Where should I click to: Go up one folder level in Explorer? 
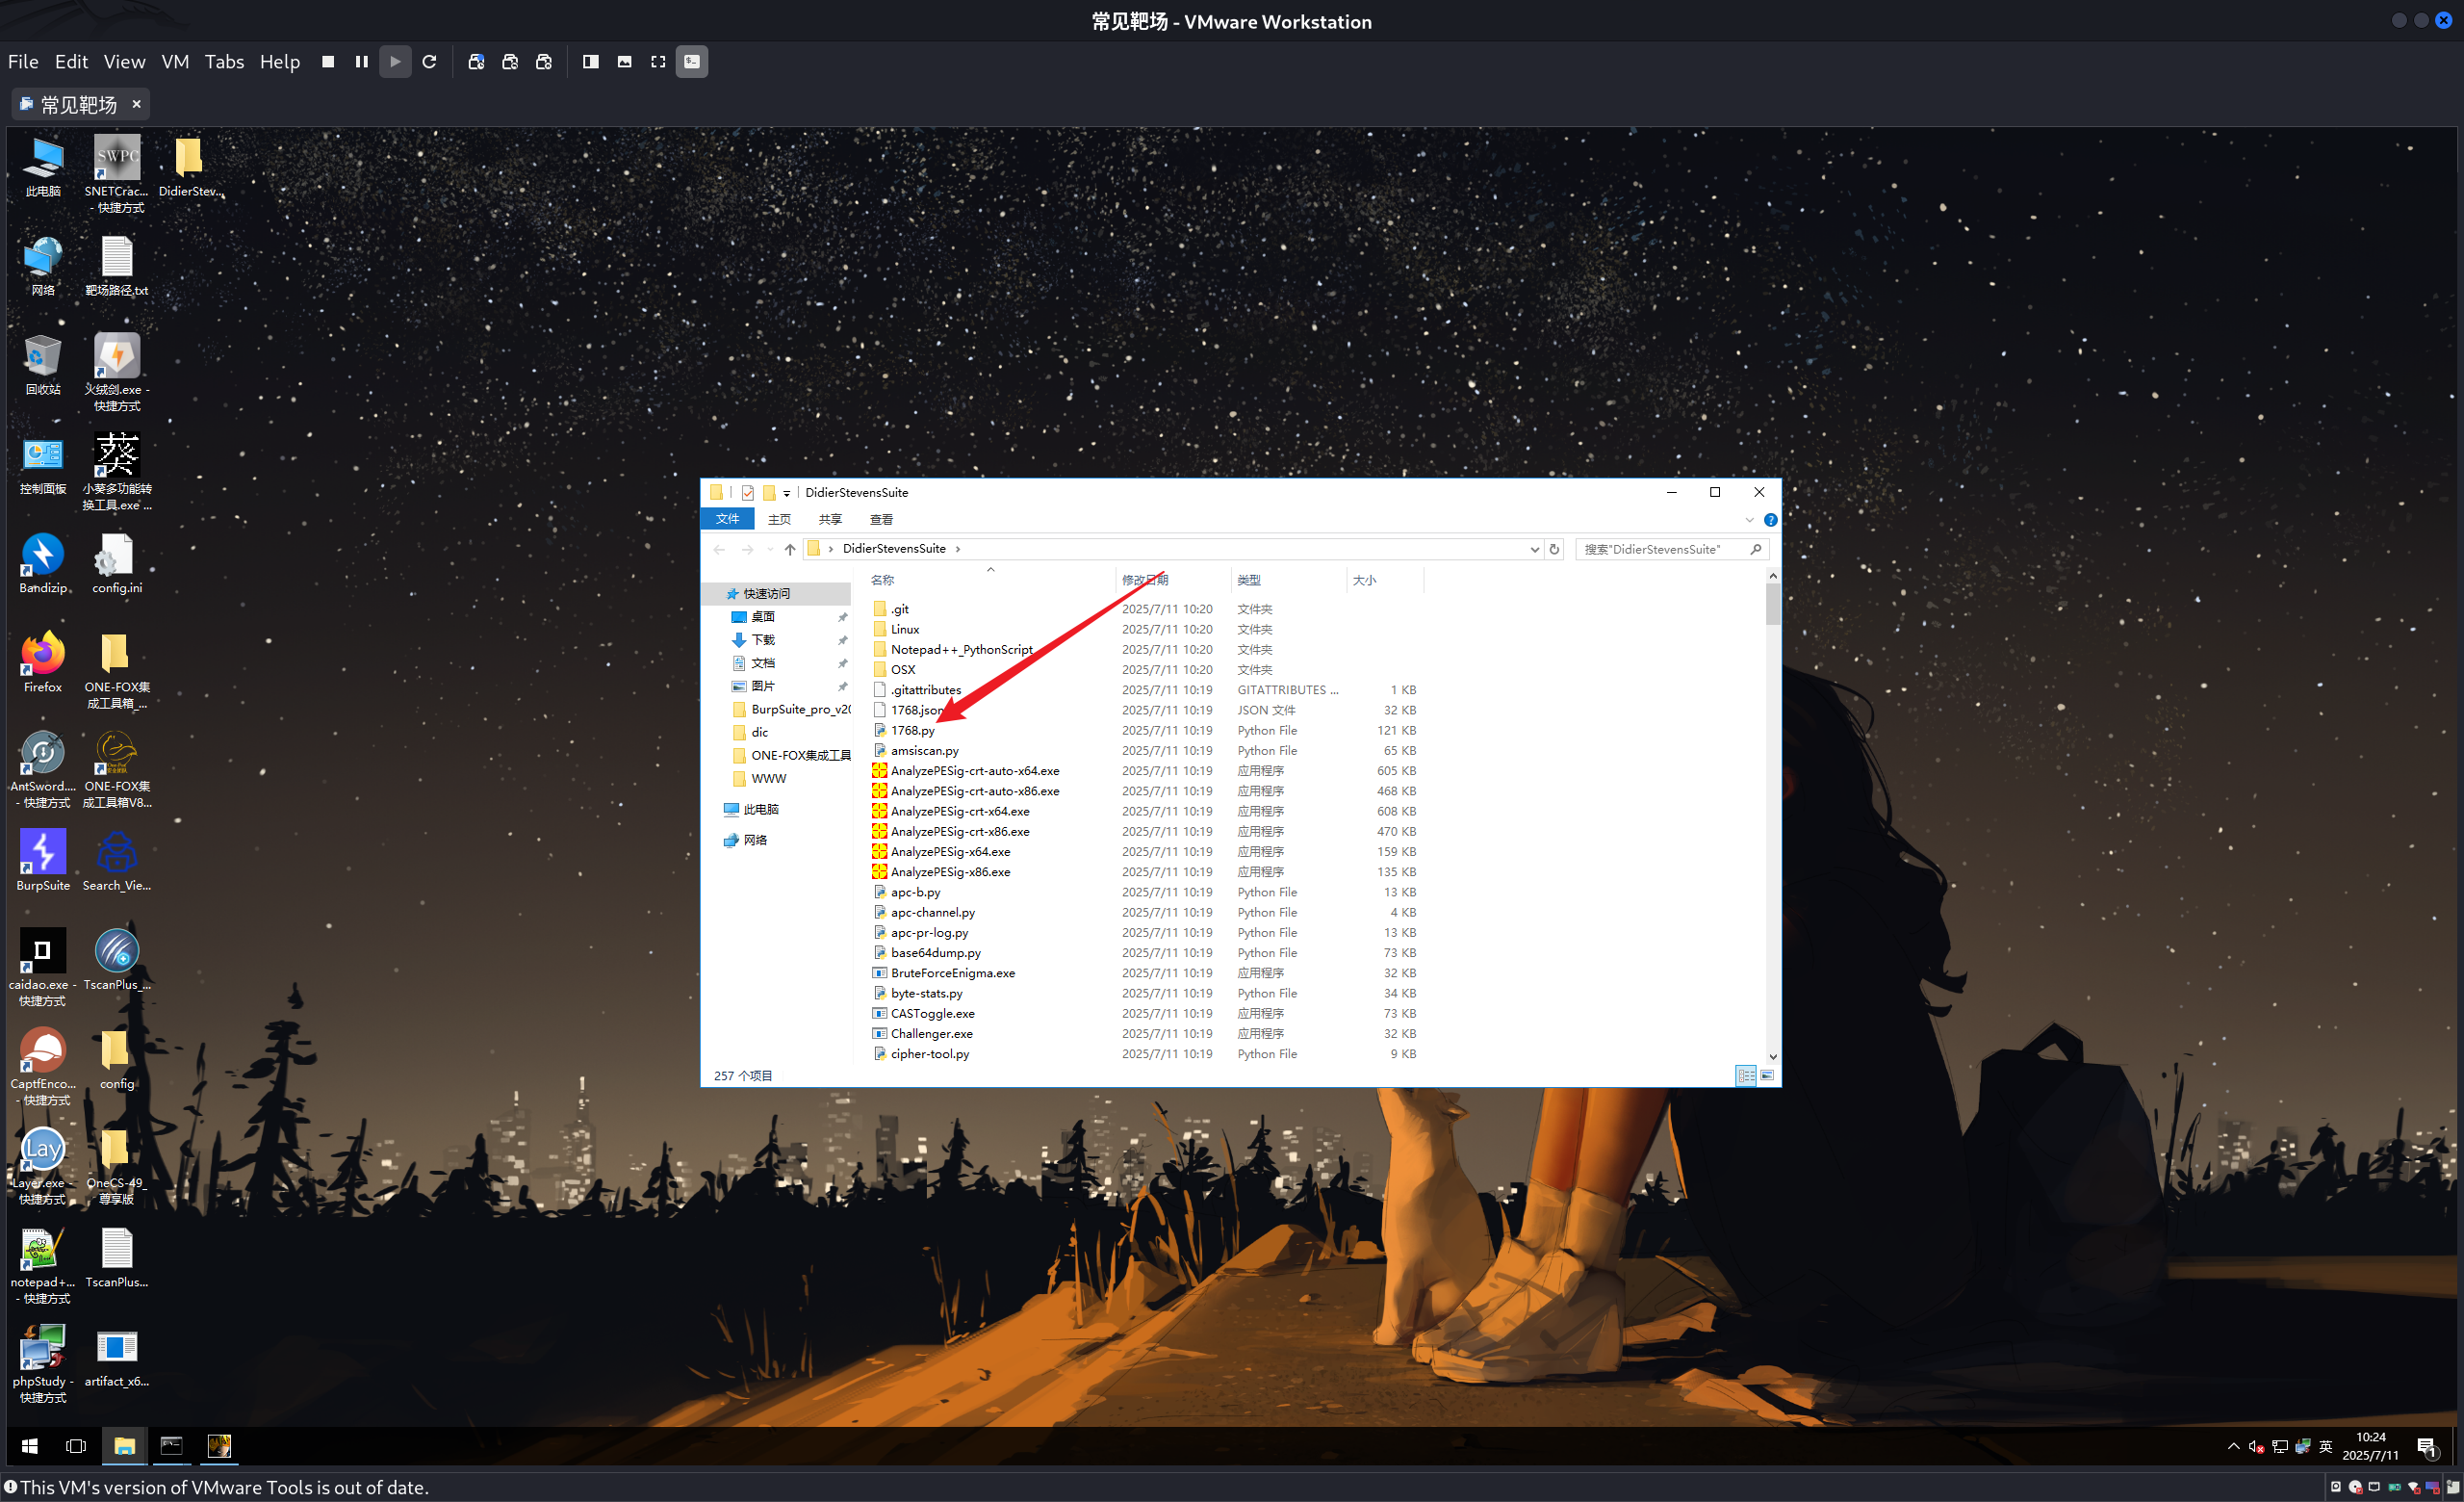pyautogui.click(x=790, y=549)
